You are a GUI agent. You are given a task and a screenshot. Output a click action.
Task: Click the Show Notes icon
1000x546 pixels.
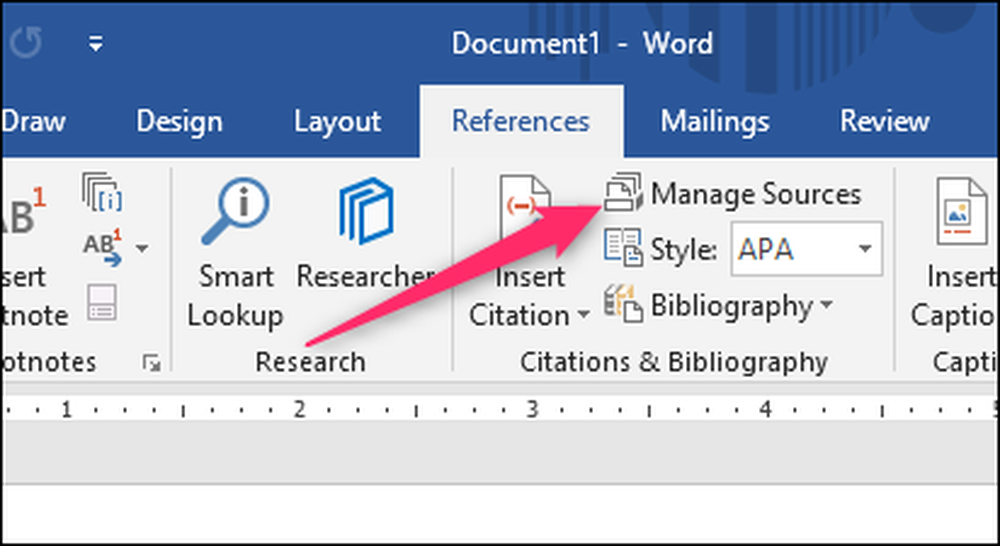[x=102, y=302]
